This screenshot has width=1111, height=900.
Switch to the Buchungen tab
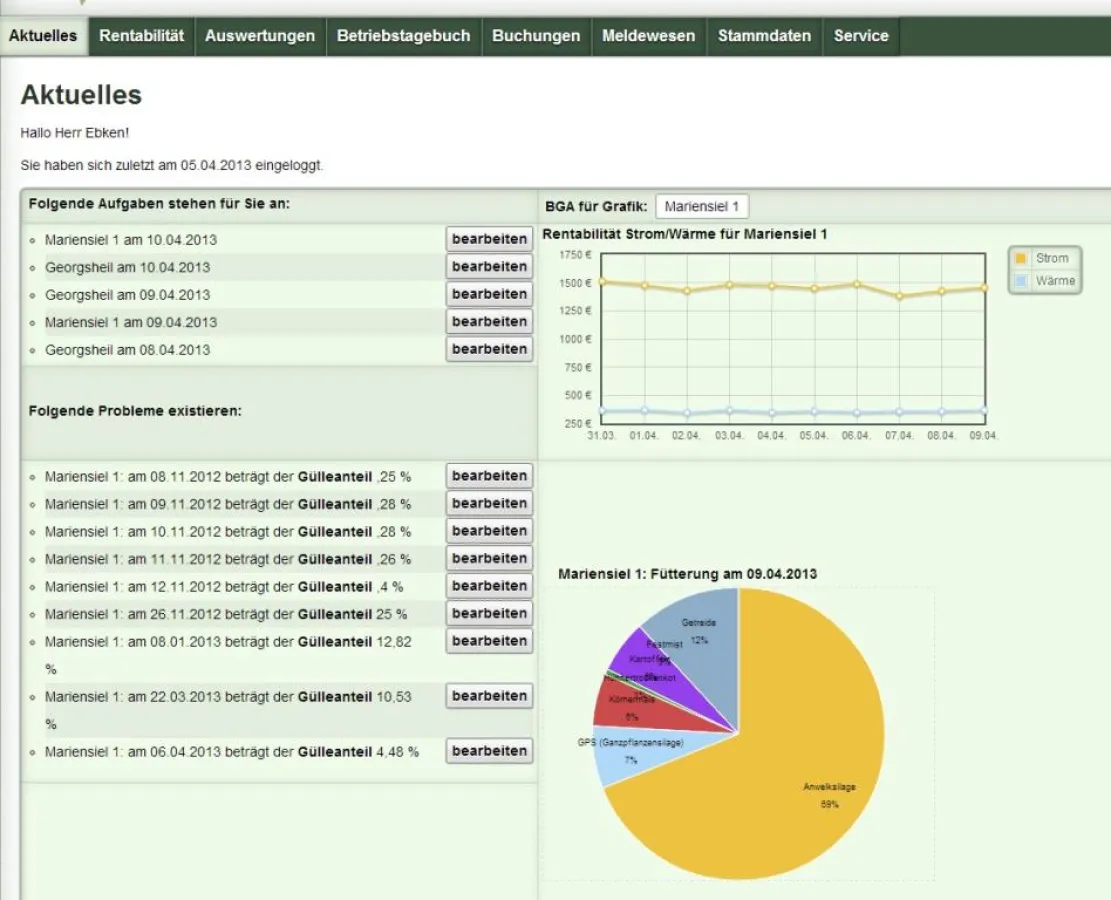coord(535,35)
